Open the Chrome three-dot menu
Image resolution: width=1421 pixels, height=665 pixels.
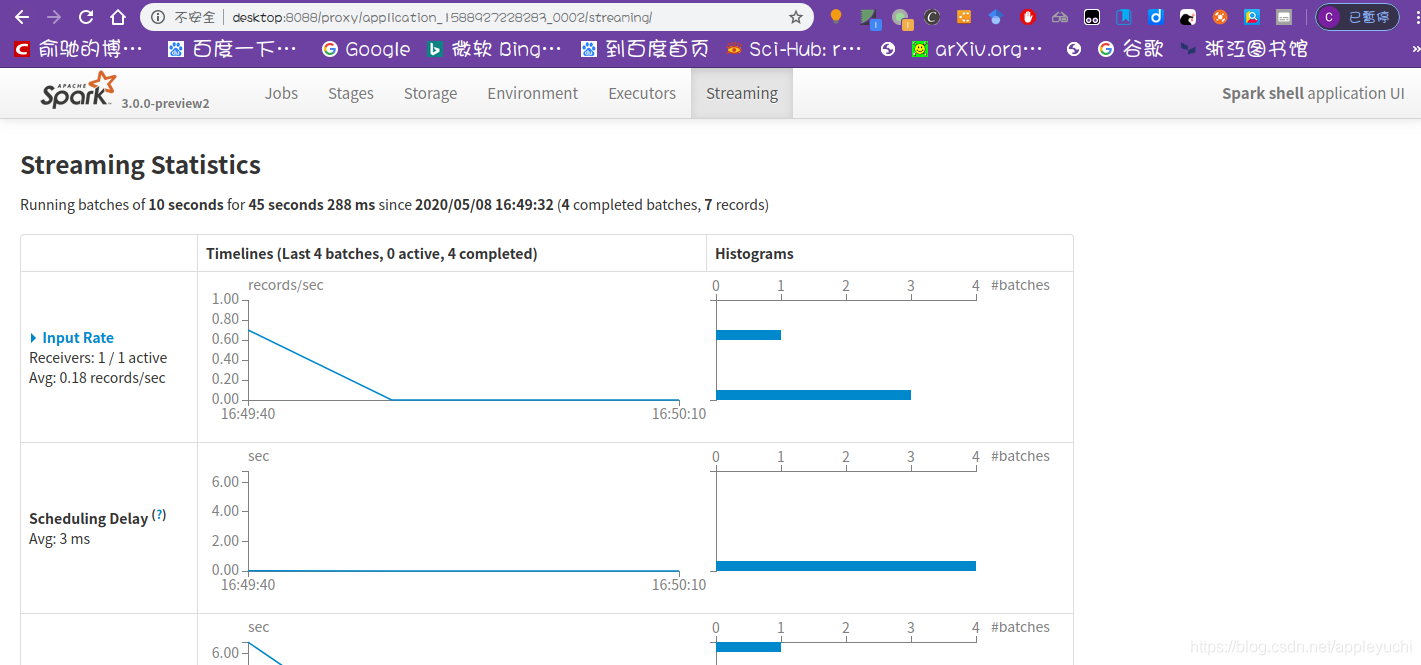click(x=1415, y=17)
